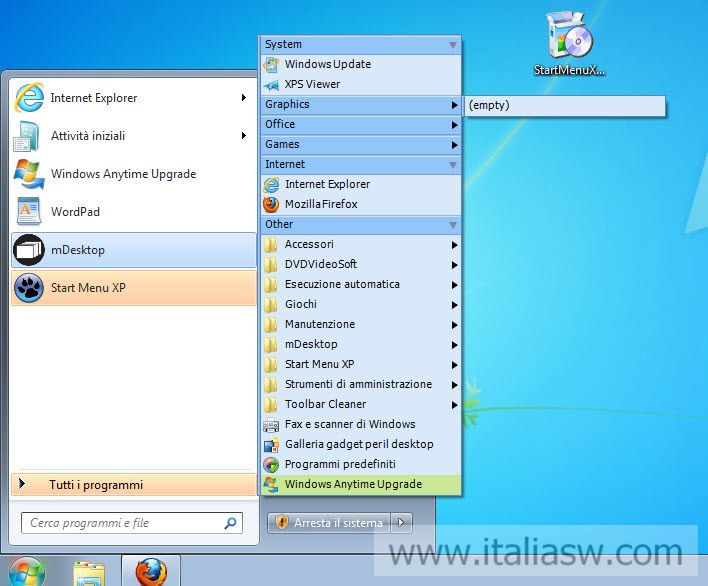Open Windows Update from System group
708x586 pixels.
[x=361, y=64]
